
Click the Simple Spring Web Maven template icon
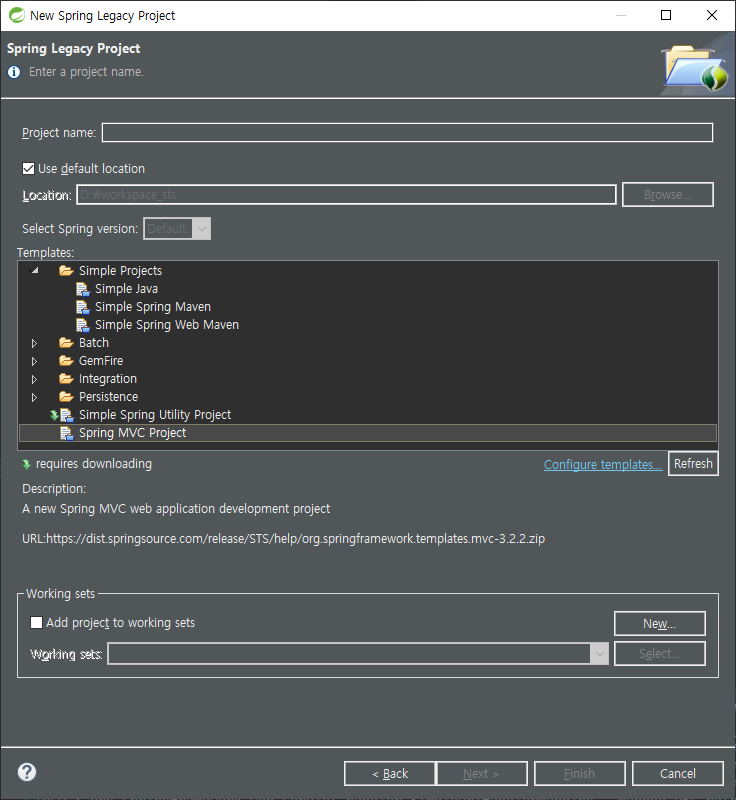[83, 325]
